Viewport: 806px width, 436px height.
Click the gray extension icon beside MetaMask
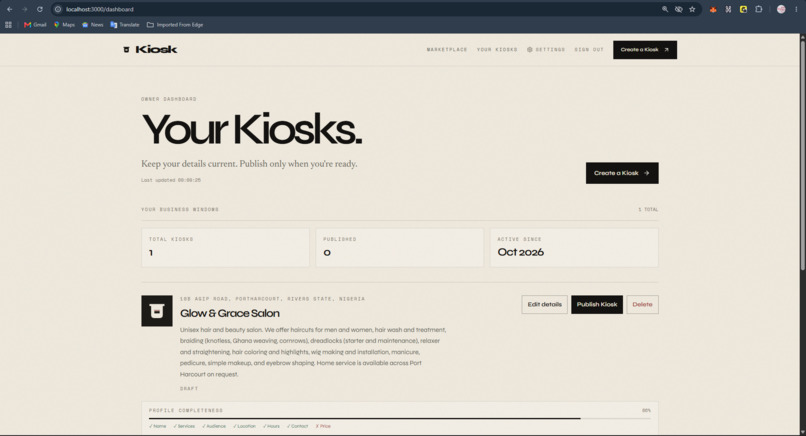(x=728, y=9)
